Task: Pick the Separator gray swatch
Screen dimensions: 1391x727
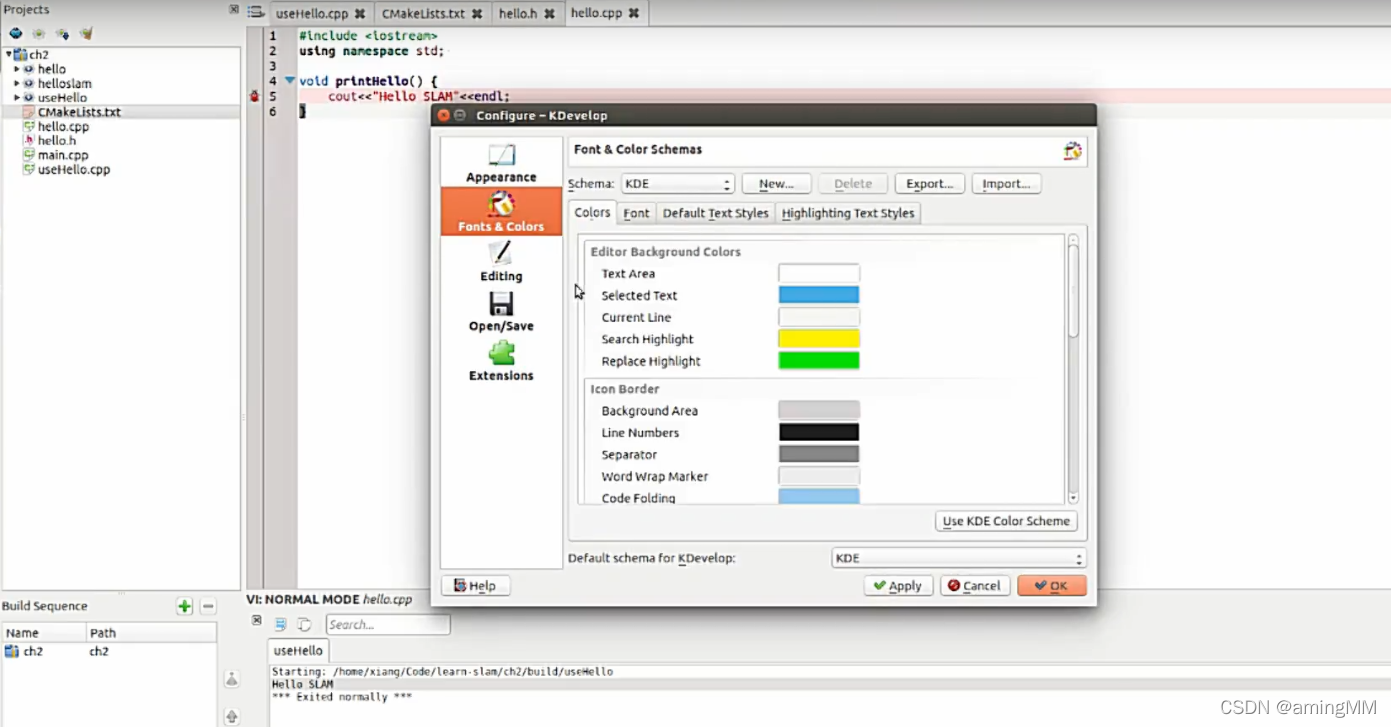Action: coord(819,454)
